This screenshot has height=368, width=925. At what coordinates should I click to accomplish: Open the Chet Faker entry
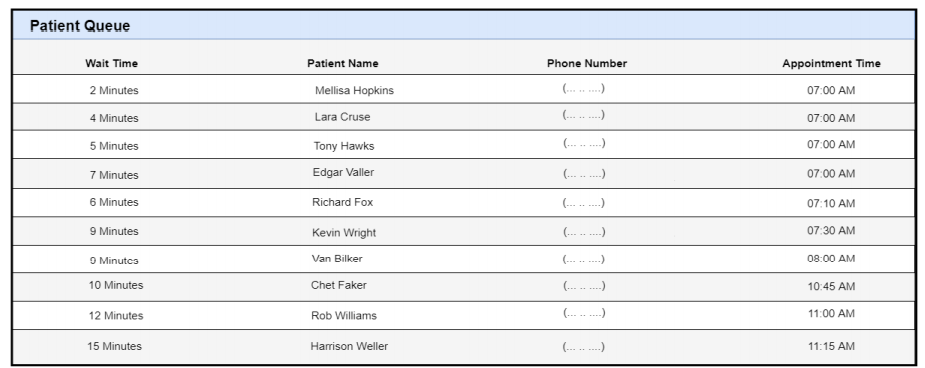click(x=339, y=285)
